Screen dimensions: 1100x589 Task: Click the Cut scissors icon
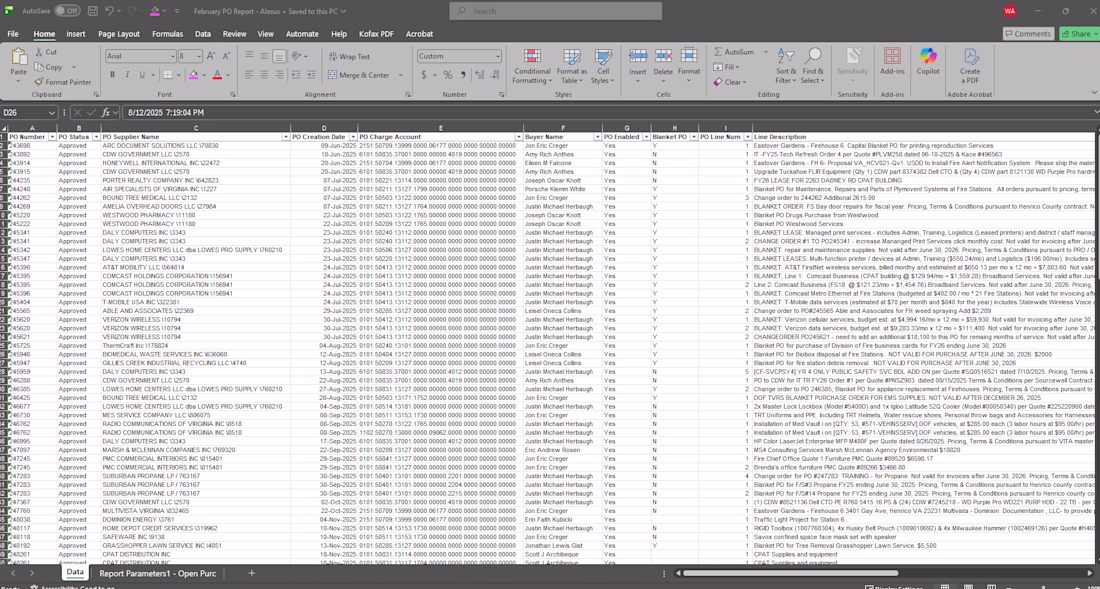point(39,52)
